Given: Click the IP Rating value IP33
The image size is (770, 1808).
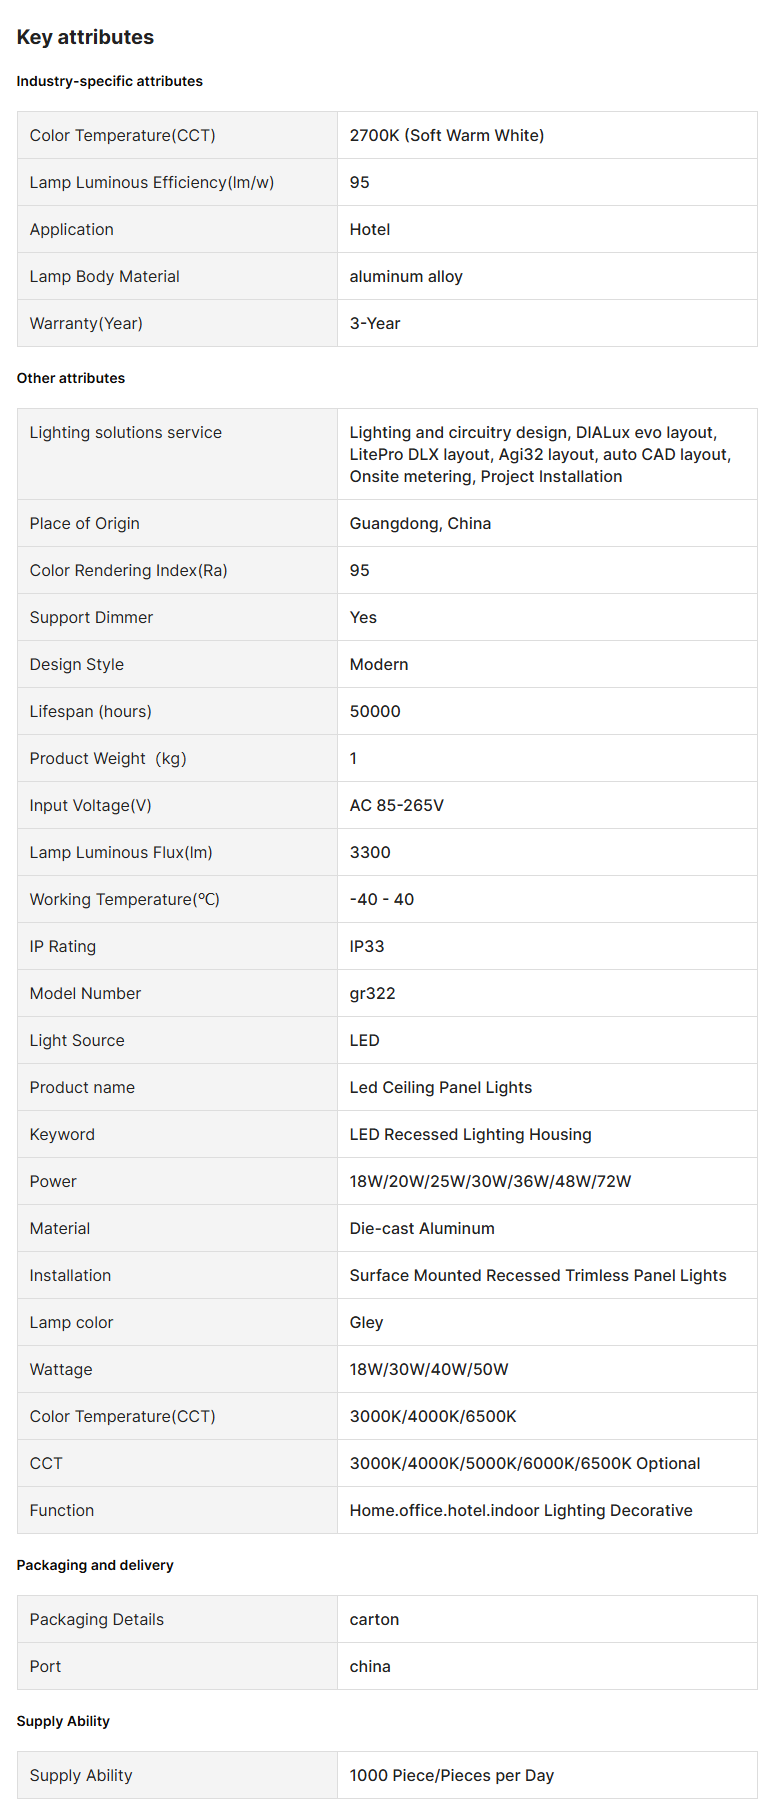Looking at the screenshot, I should tap(366, 946).
